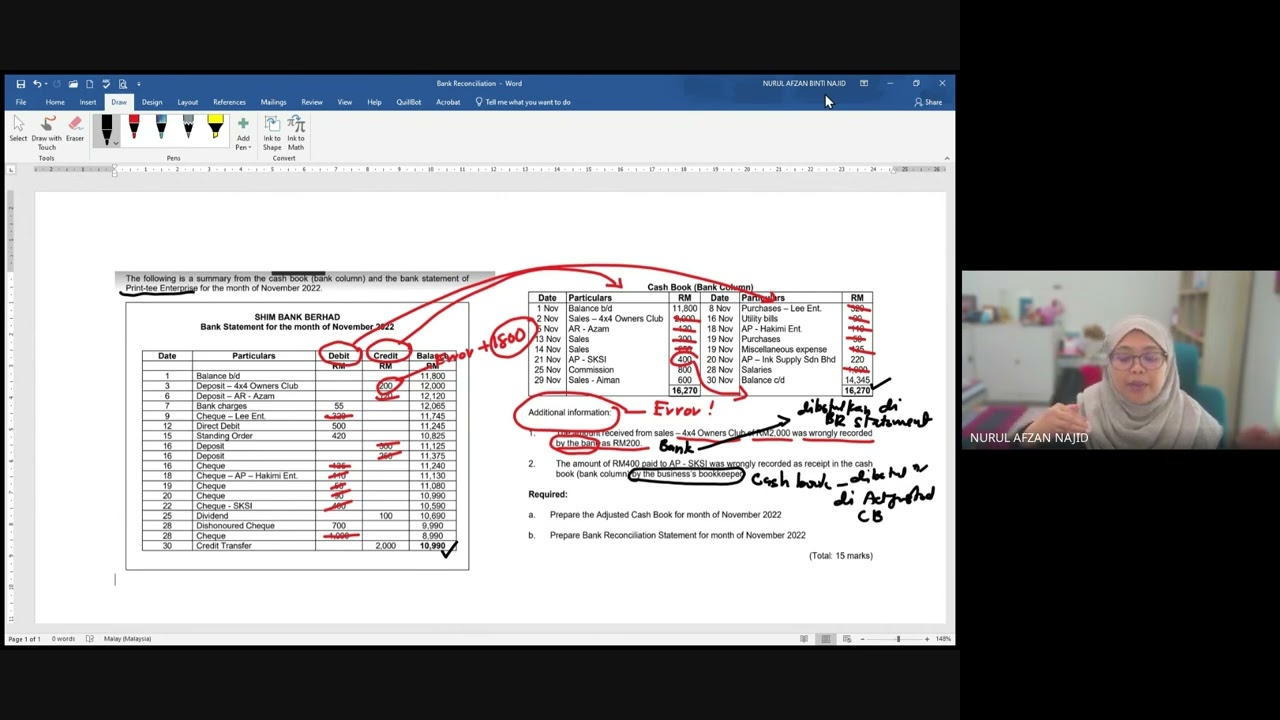Click 'SHIM BANK BERHAD' heading in the document
Screen dimensions: 1280x720
[x=297, y=317]
